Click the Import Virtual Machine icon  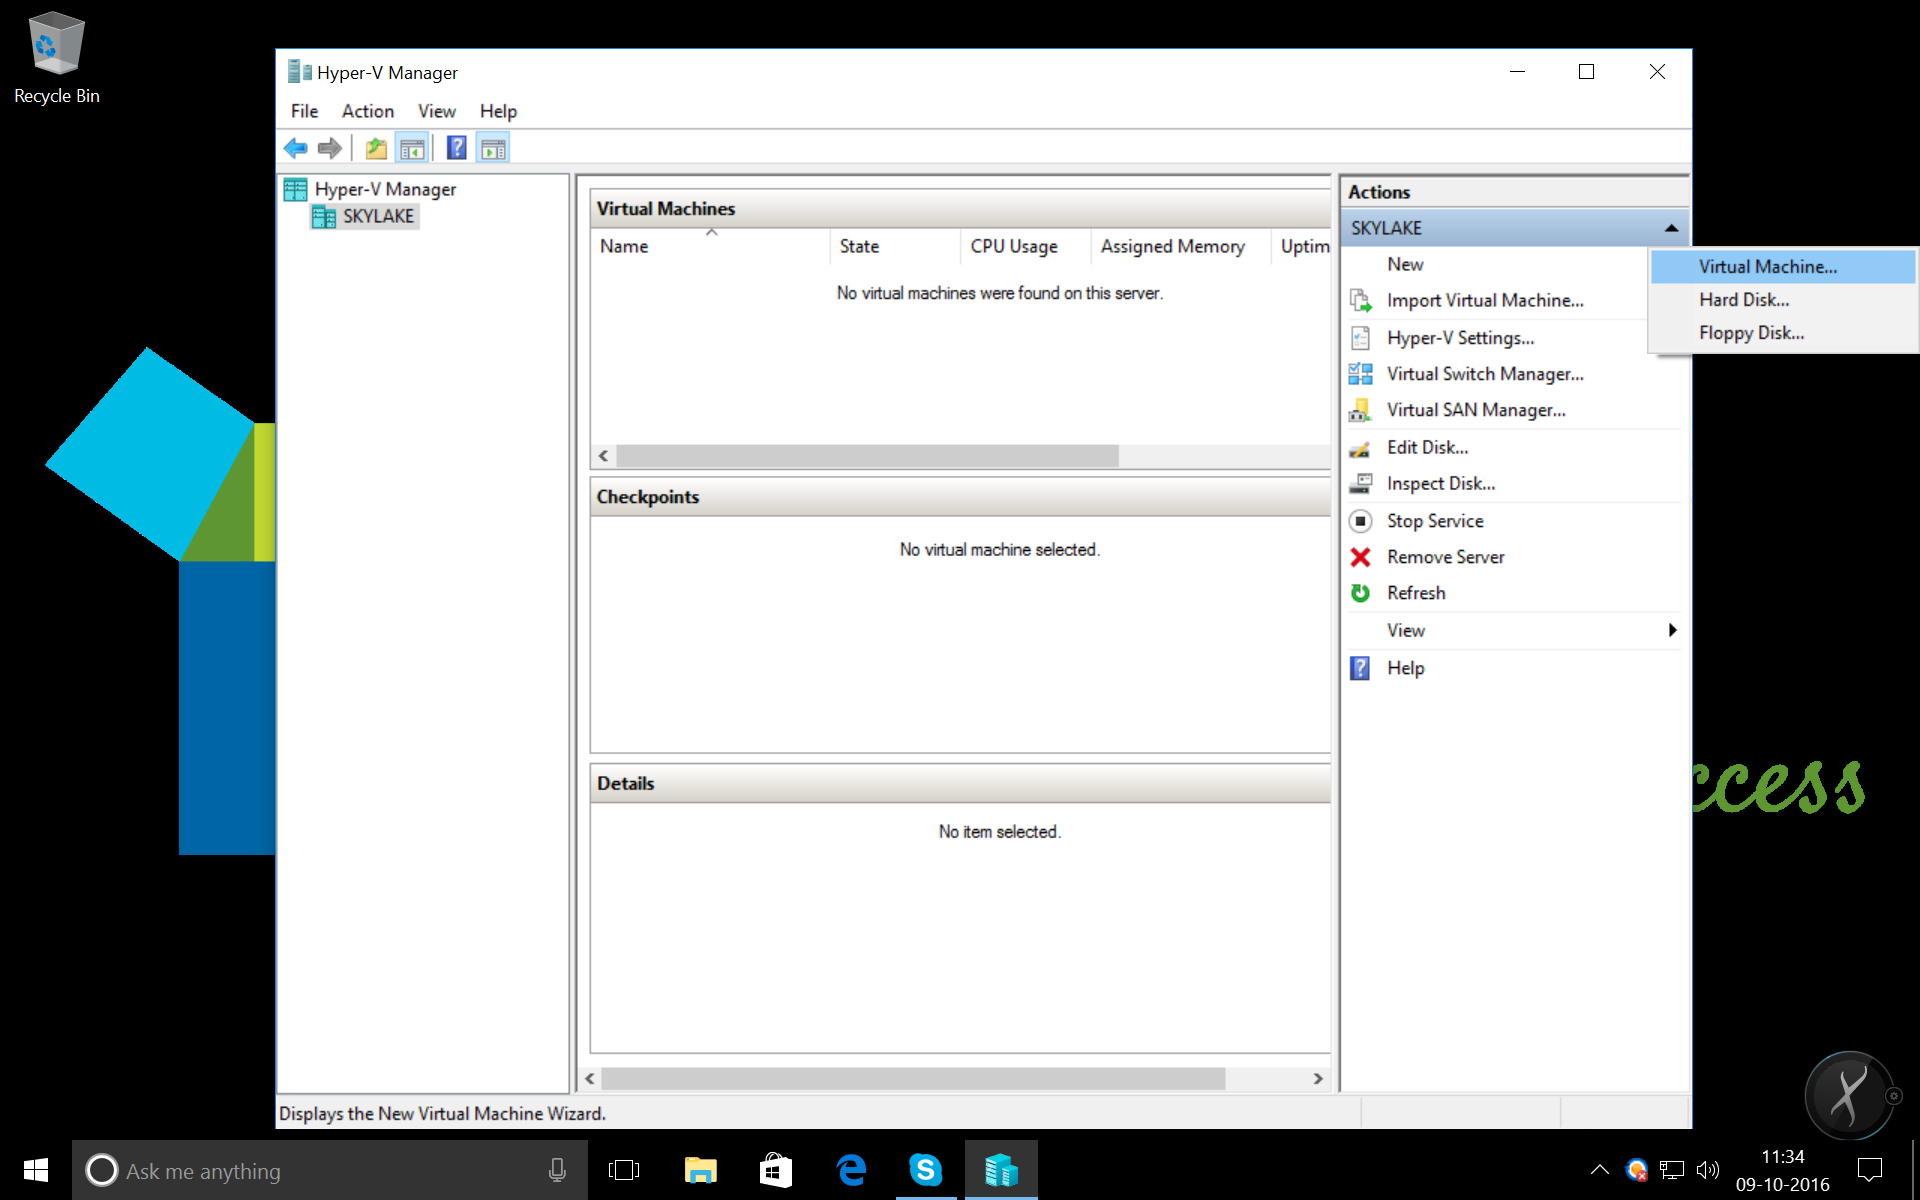[1360, 300]
